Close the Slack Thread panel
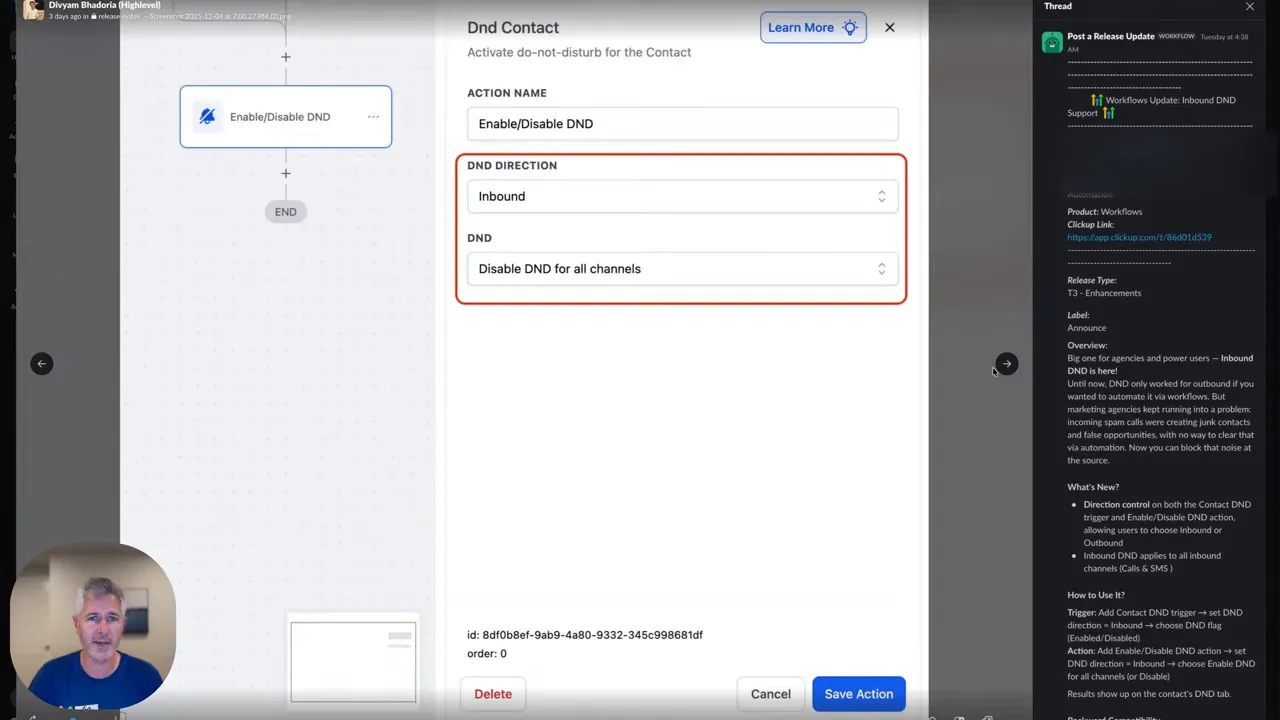 click(x=1250, y=7)
